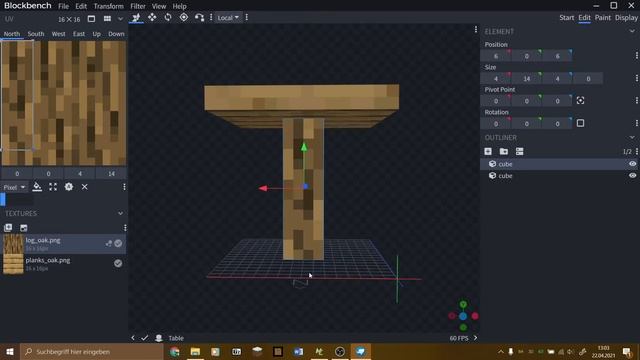Open the Filter menu
640x360 pixels.
click(x=138, y=6)
